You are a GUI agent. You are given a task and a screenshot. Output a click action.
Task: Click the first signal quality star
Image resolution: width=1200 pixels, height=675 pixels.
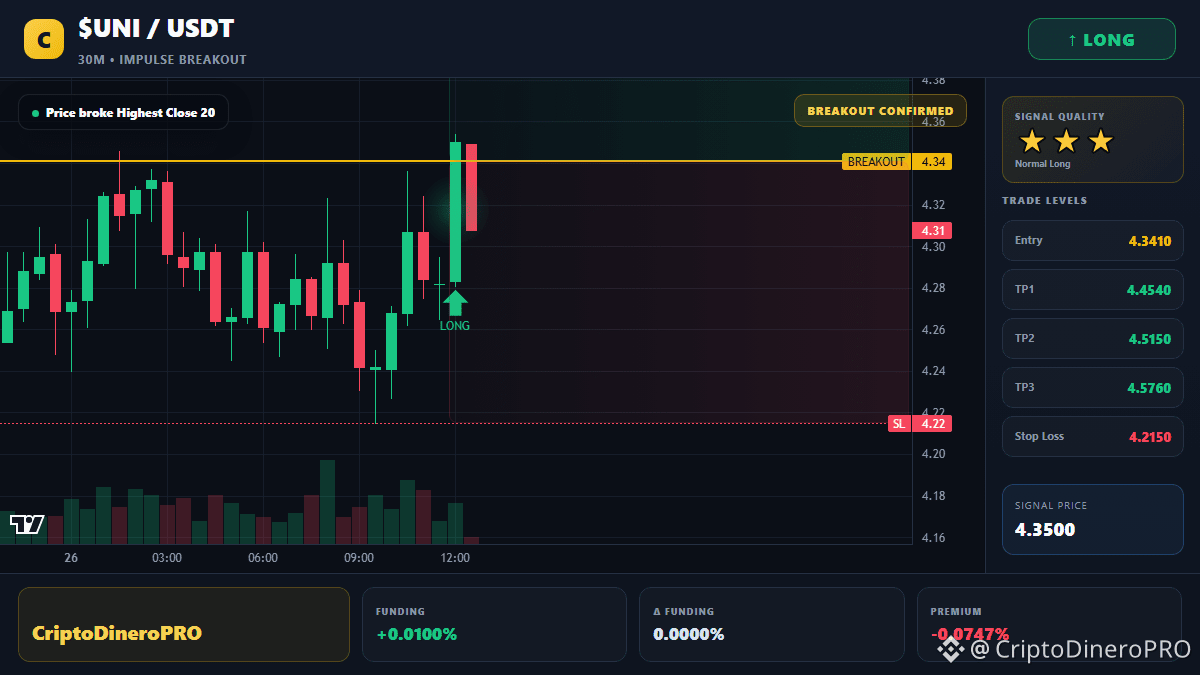point(1032,141)
